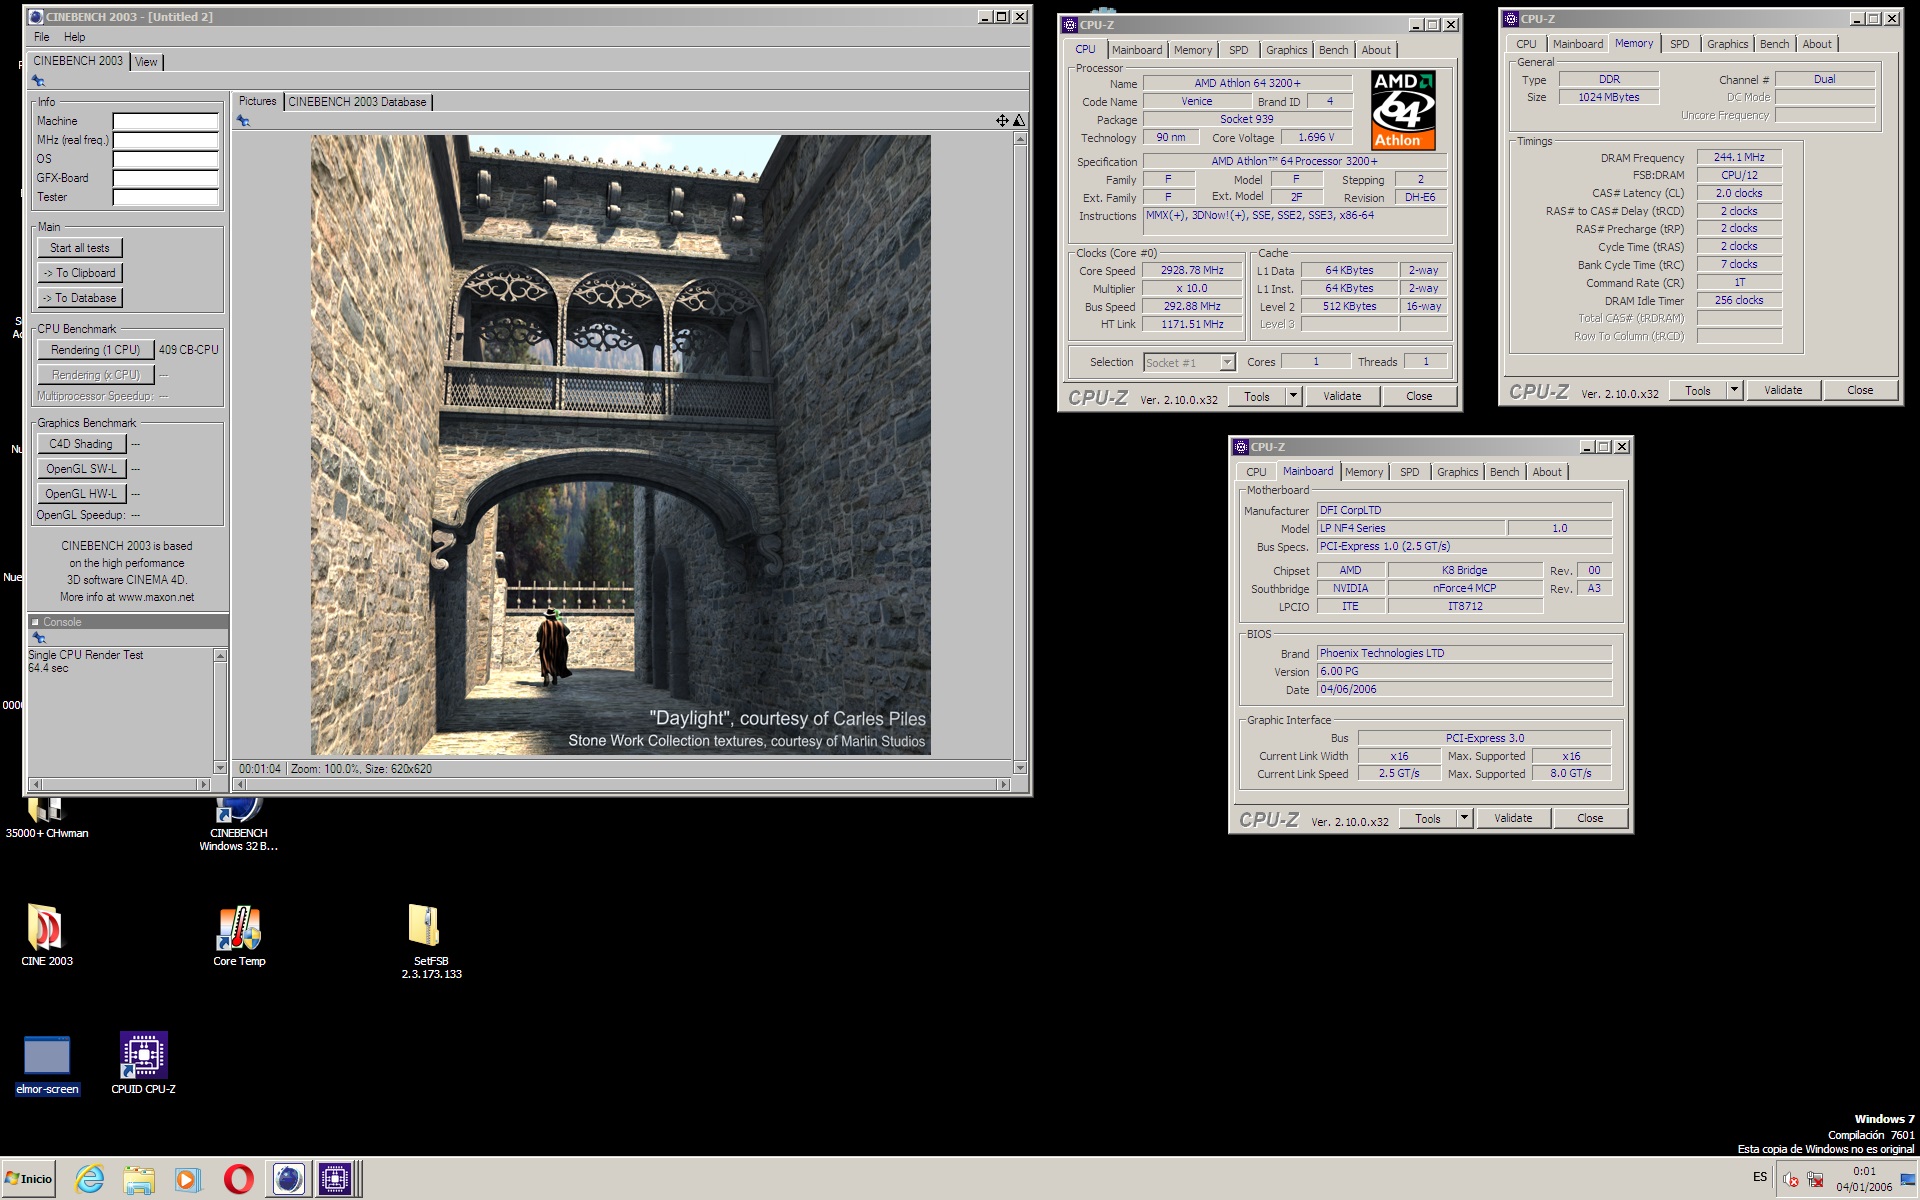Open the Socket #1 selection combo box

(x=1189, y=363)
